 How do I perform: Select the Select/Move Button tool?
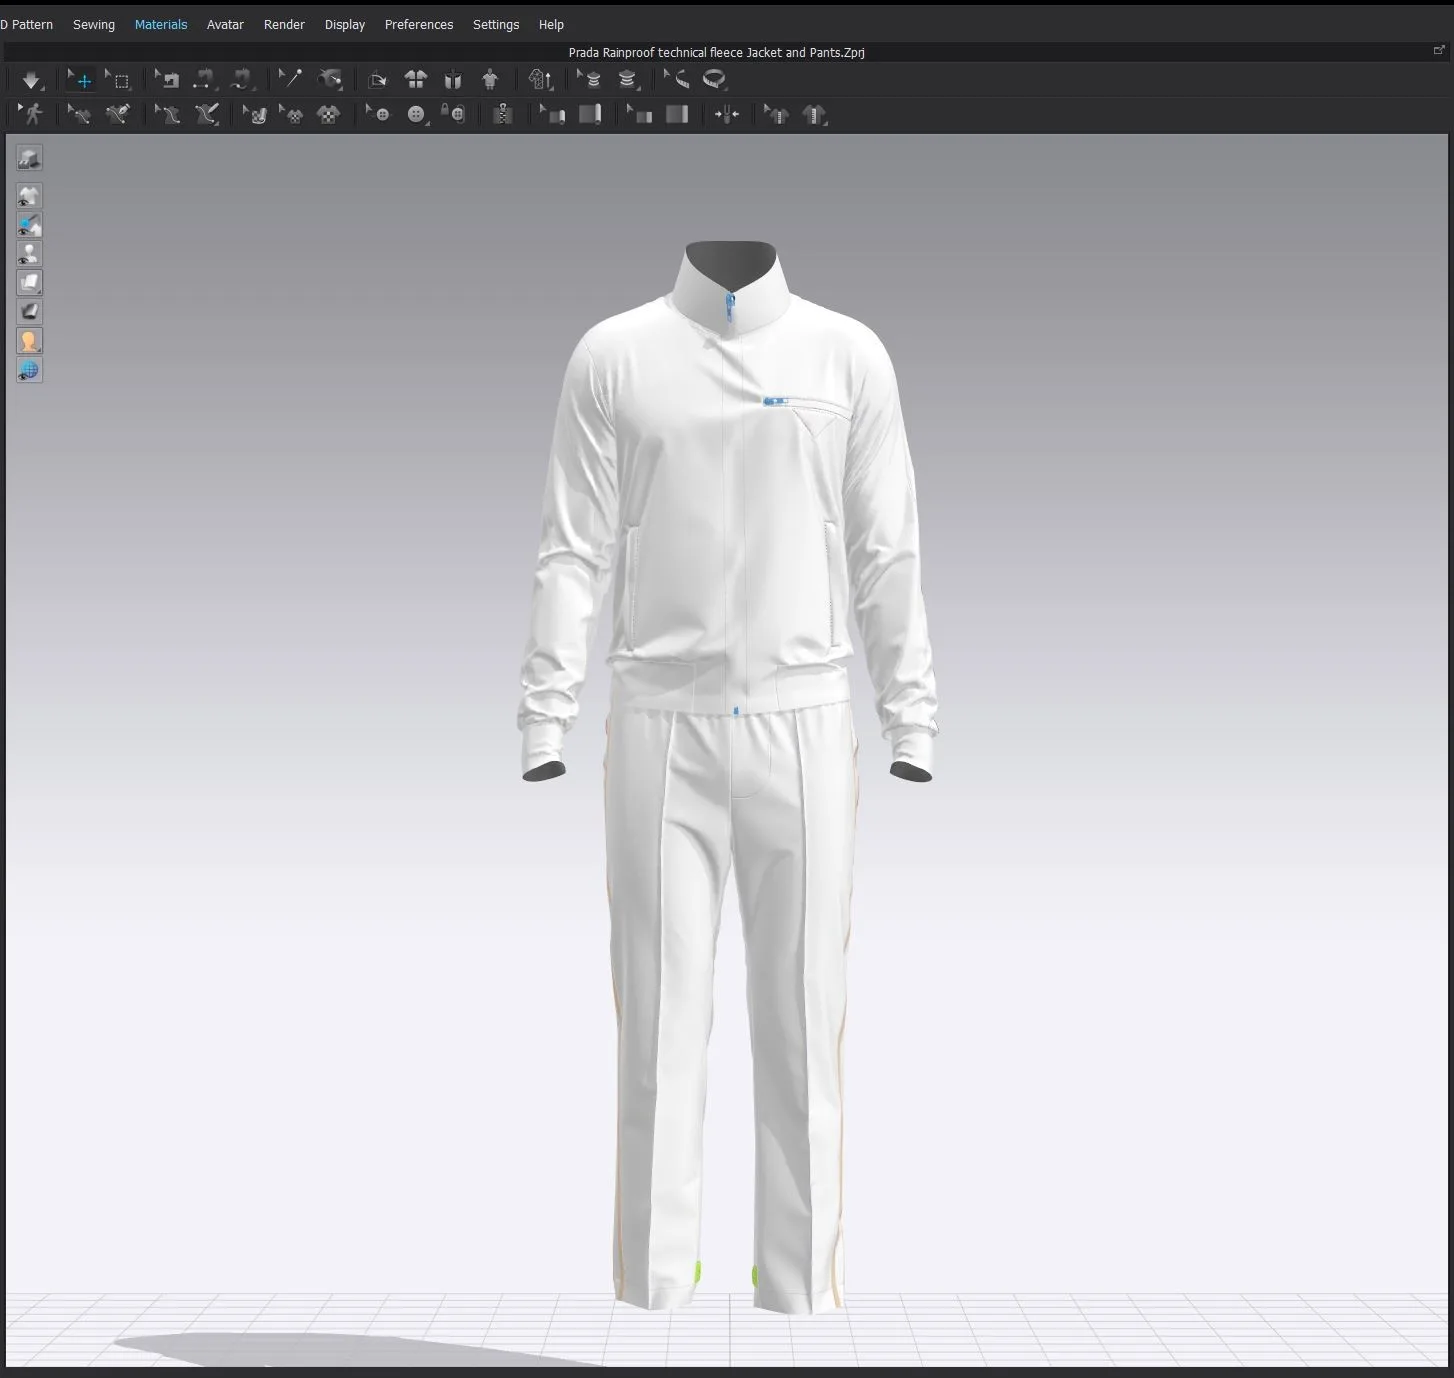pyautogui.click(x=377, y=114)
